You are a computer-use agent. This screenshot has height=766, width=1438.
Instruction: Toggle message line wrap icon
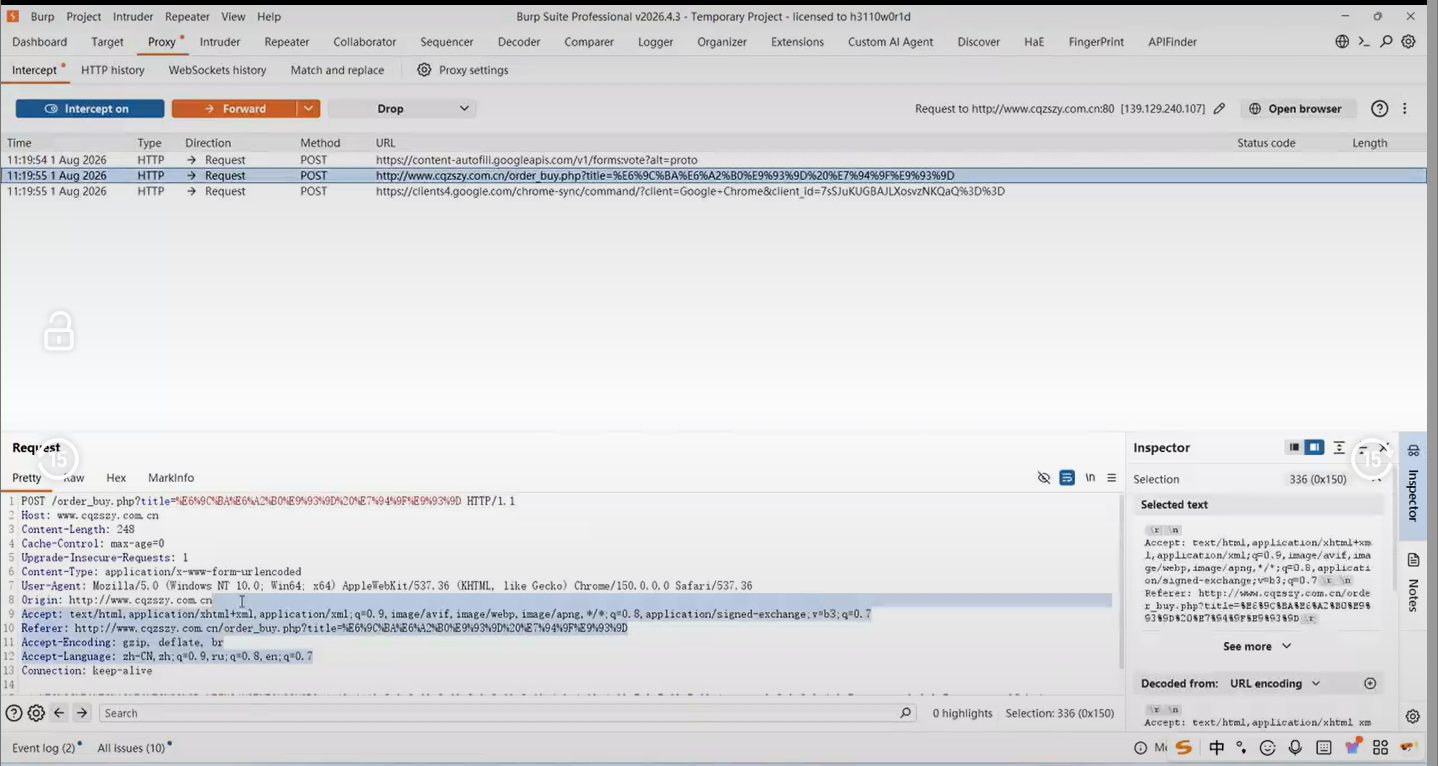(x=1067, y=478)
